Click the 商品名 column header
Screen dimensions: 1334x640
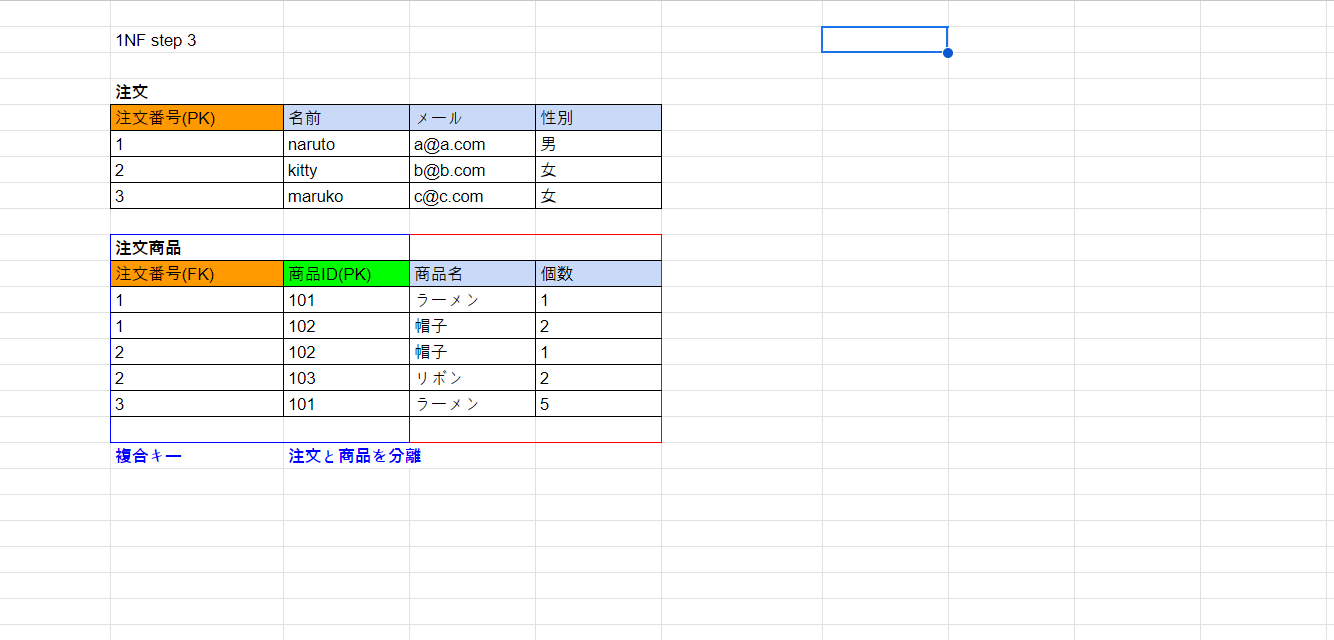tap(472, 274)
